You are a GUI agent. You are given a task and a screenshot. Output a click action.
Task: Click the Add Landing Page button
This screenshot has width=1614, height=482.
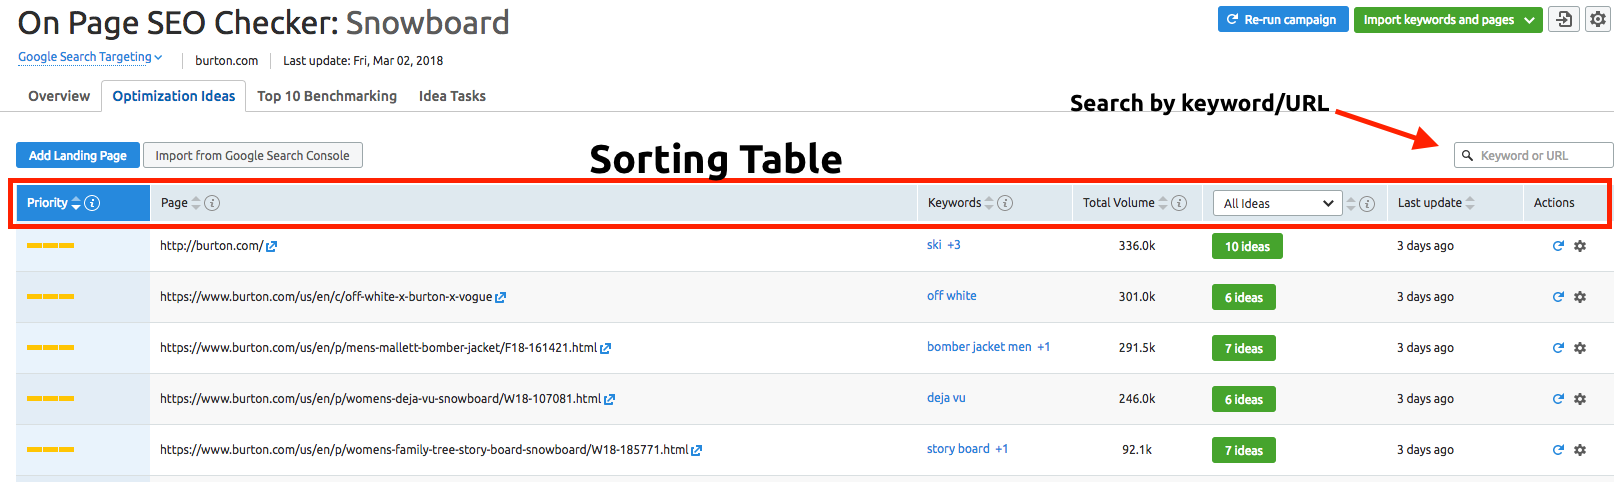pyautogui.click(x=77, y=155)
